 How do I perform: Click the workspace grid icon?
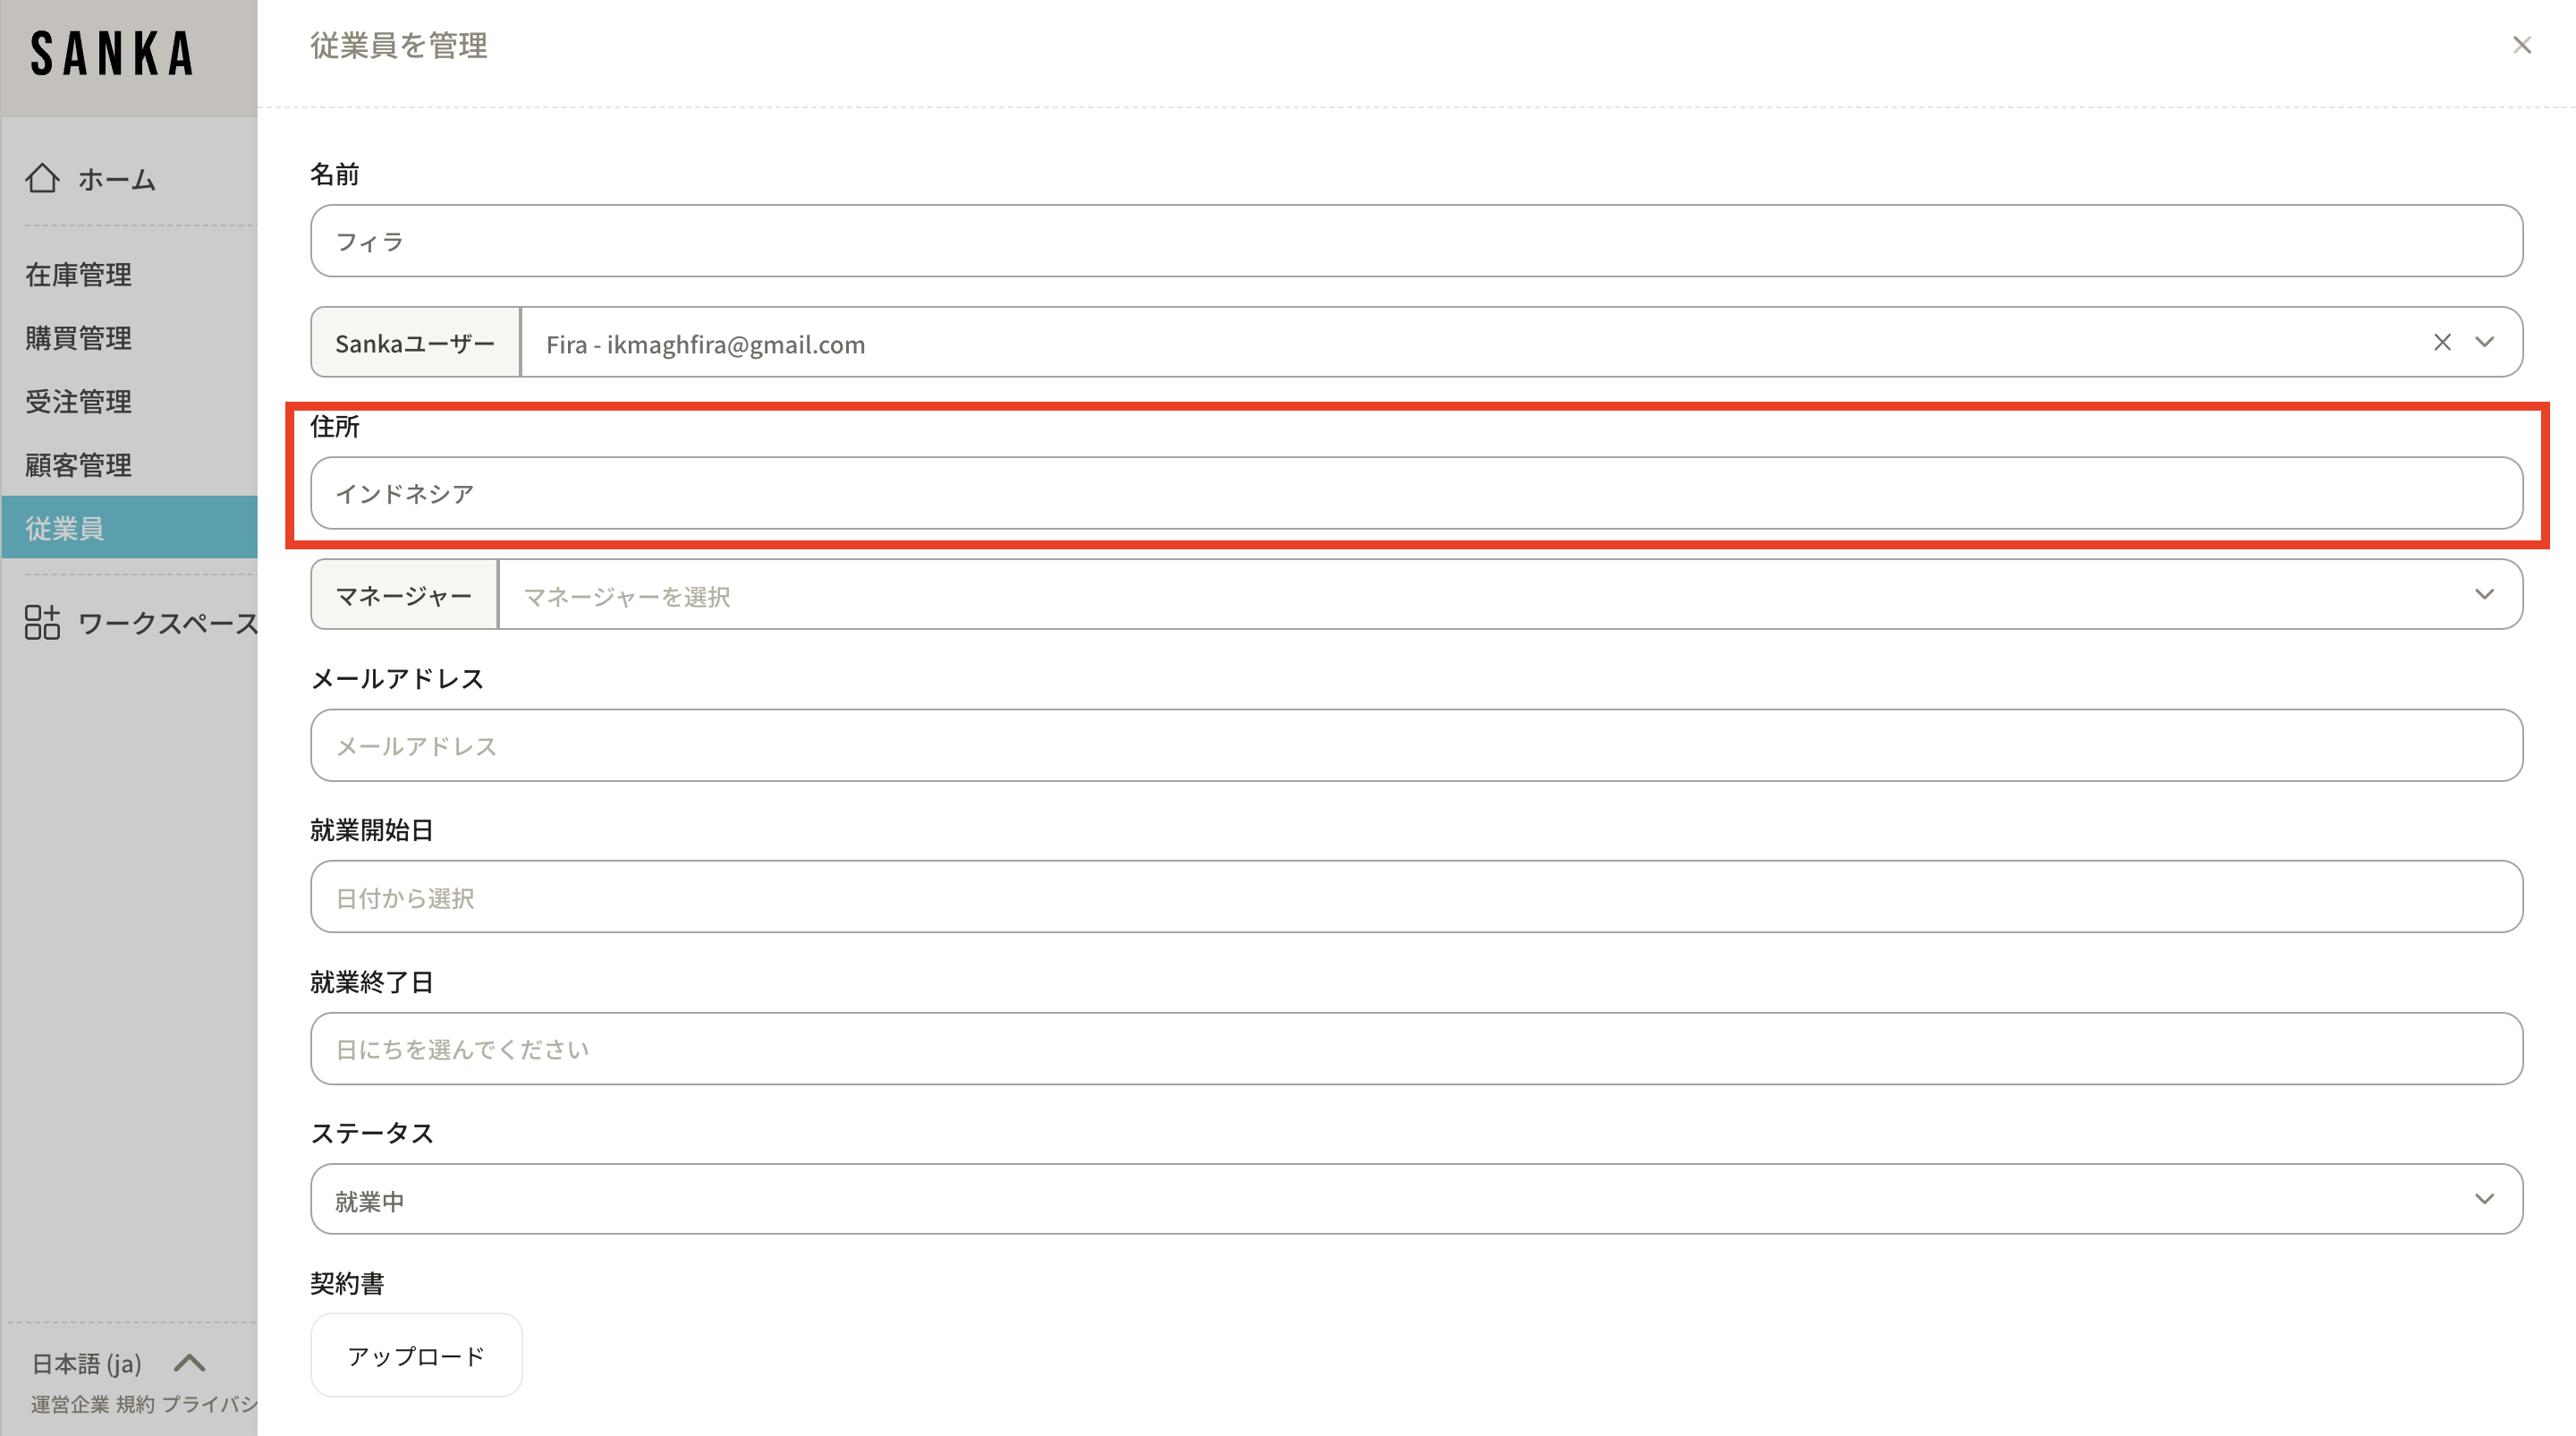[42, 622]
